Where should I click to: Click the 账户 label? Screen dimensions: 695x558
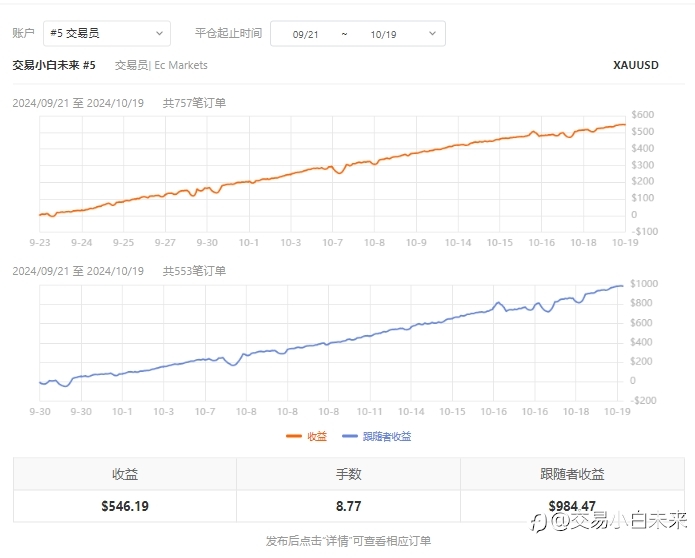pos(23,33)
